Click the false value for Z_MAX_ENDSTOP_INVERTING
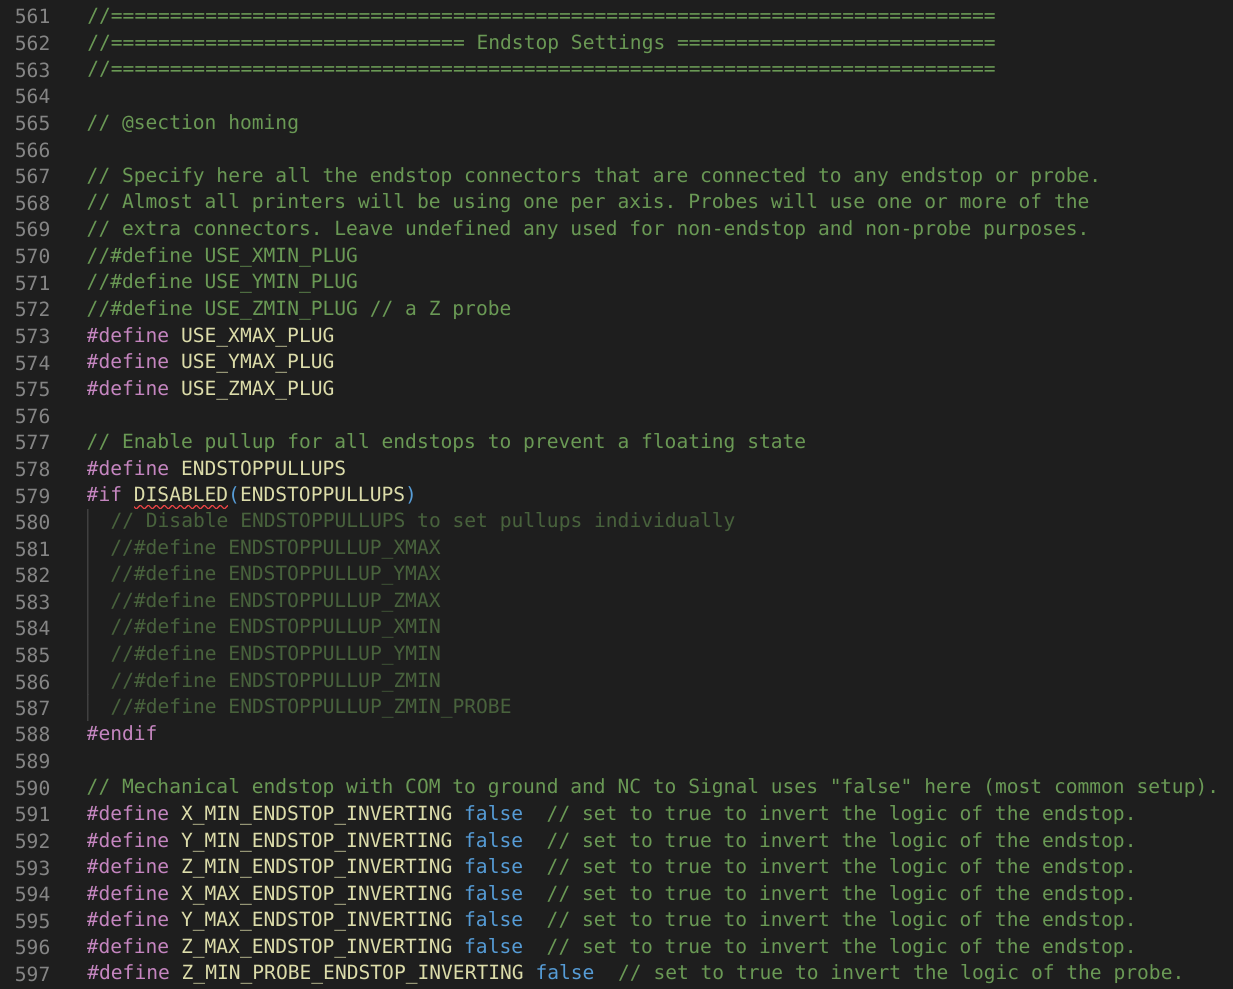1233x989 pixels. (x=493, y=947)
